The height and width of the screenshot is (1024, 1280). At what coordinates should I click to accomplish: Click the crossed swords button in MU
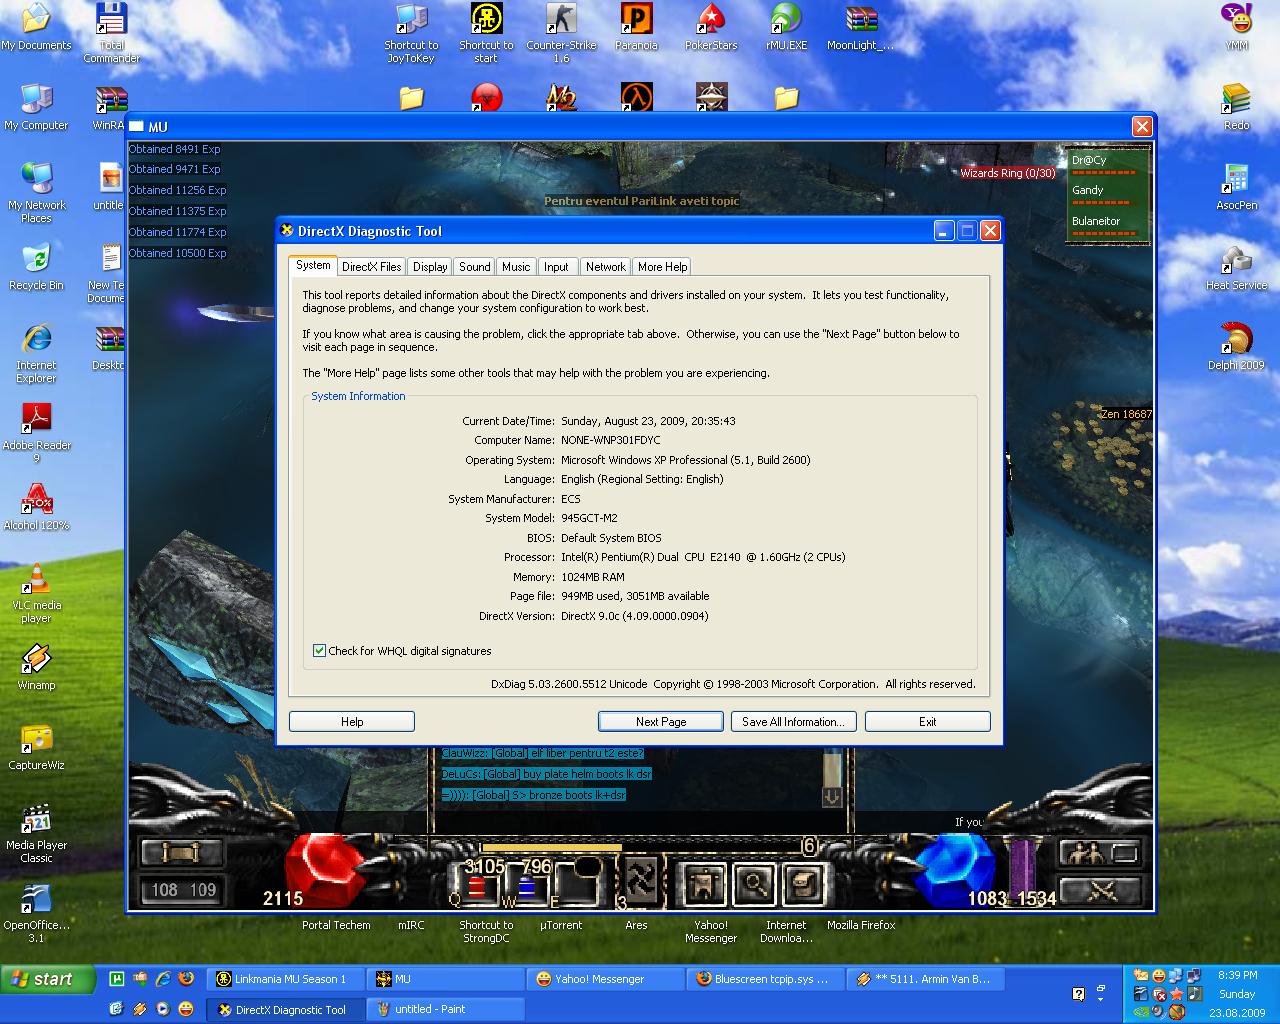coord(1099,889)
